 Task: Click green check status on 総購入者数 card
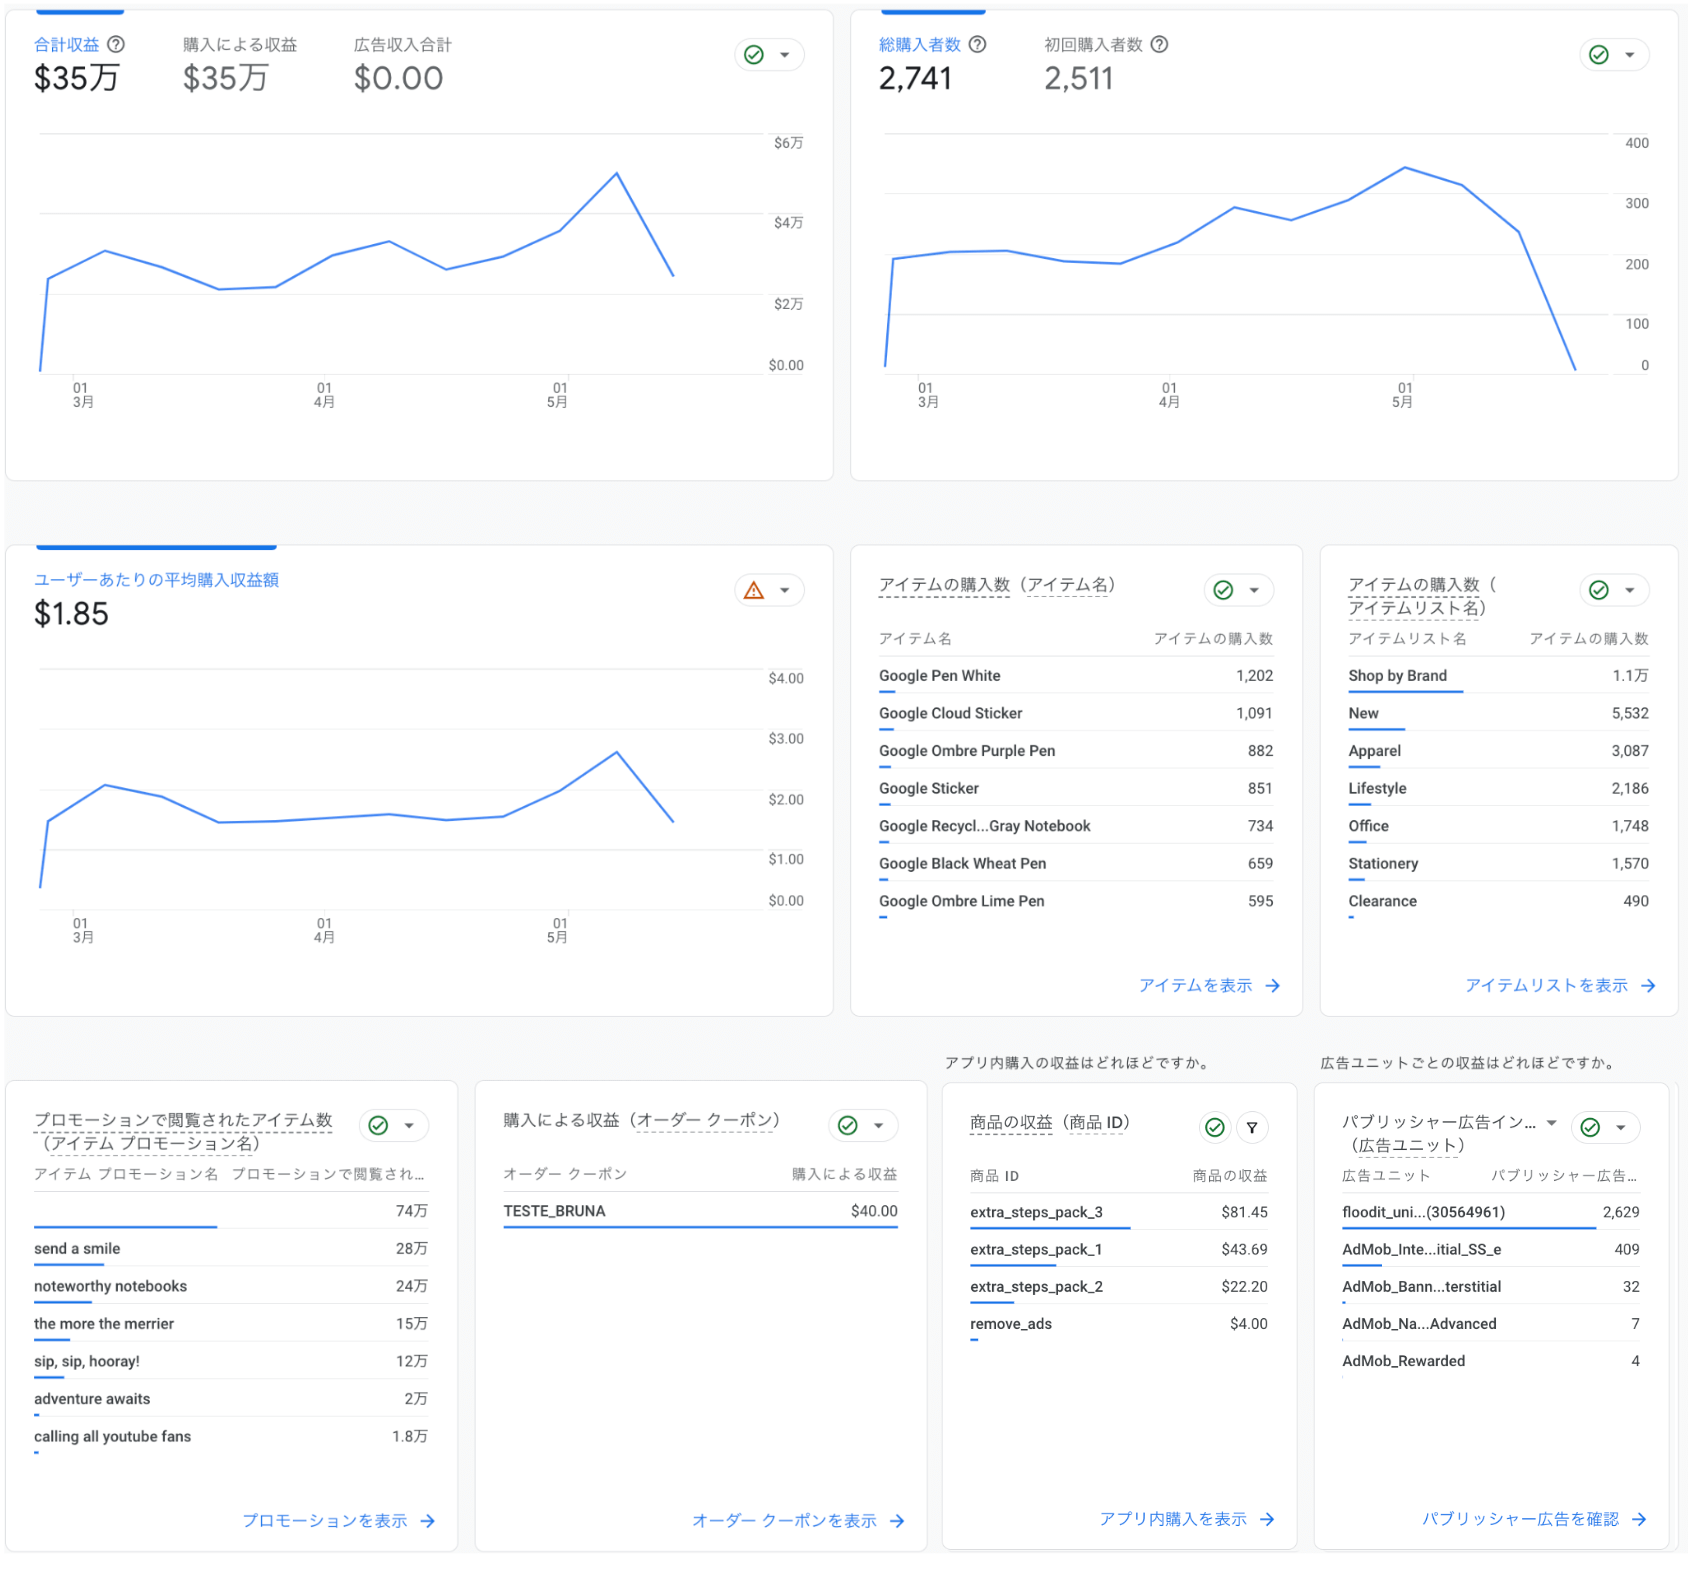(1599, 55)
